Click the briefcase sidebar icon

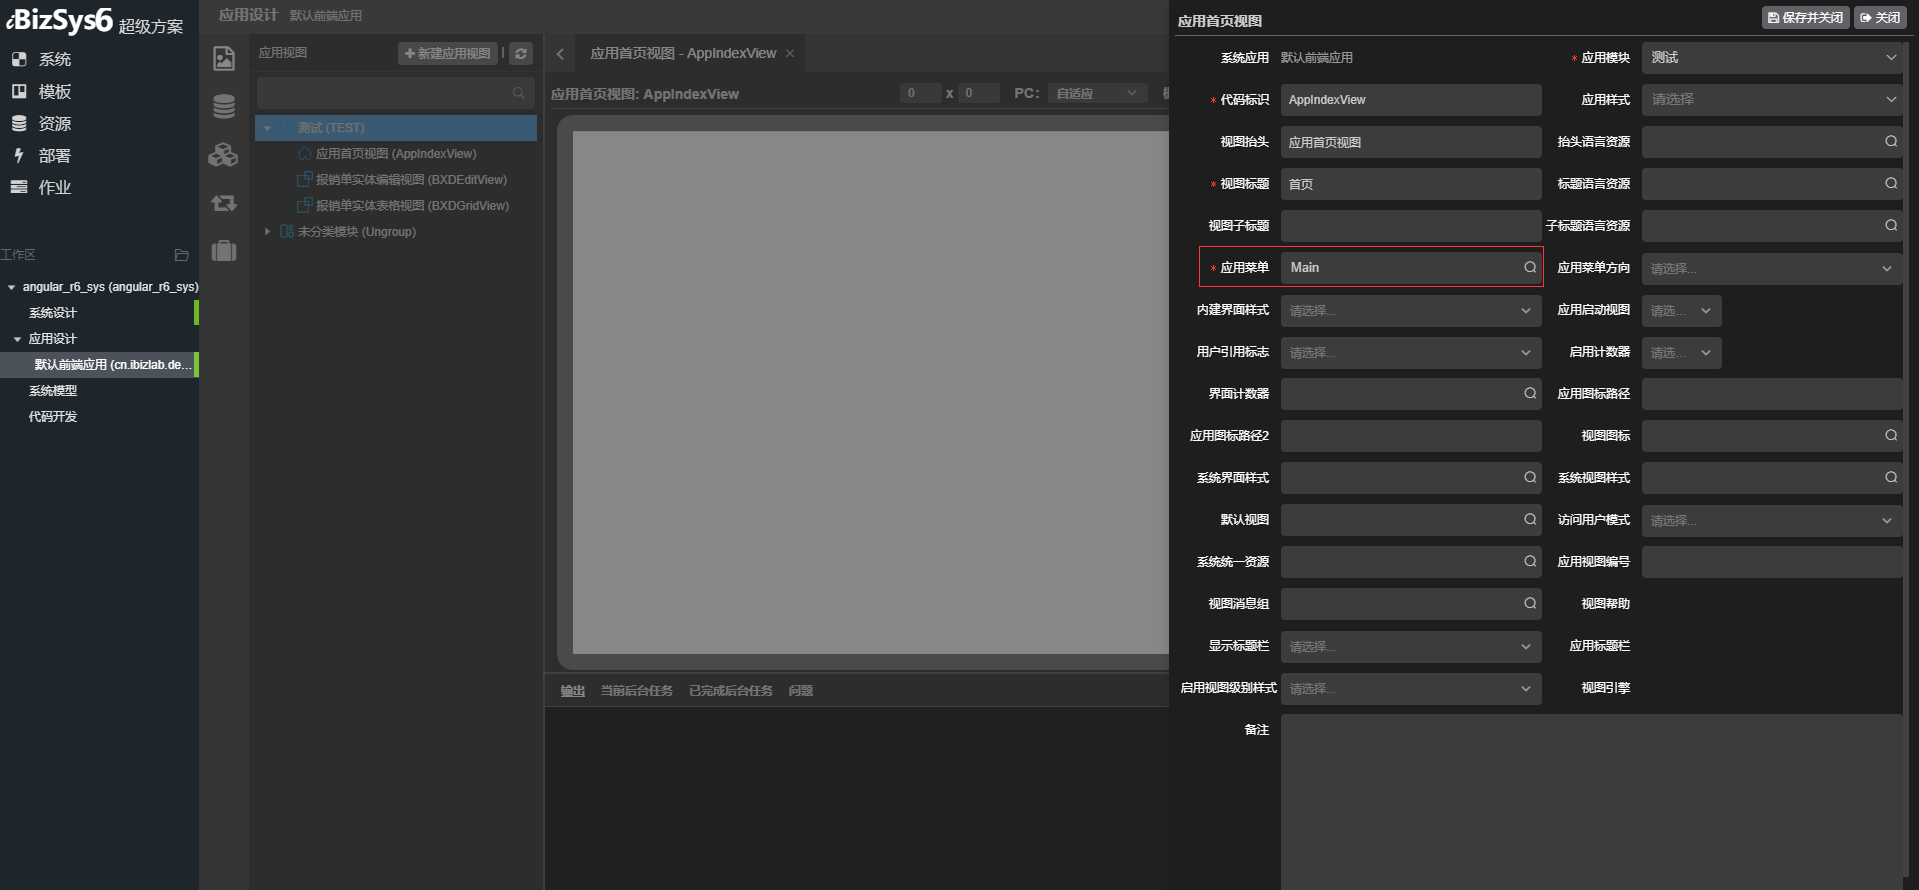[x=224, y=250]
